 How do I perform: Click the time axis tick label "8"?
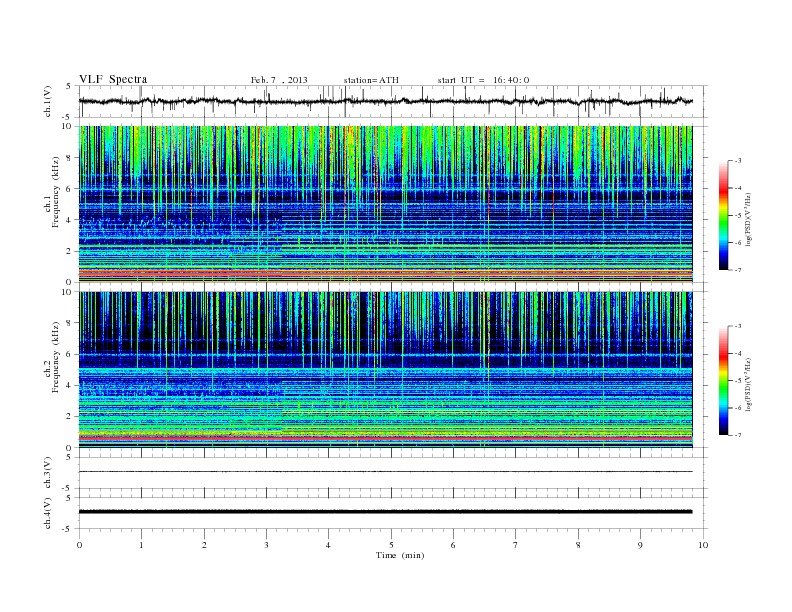578,545
